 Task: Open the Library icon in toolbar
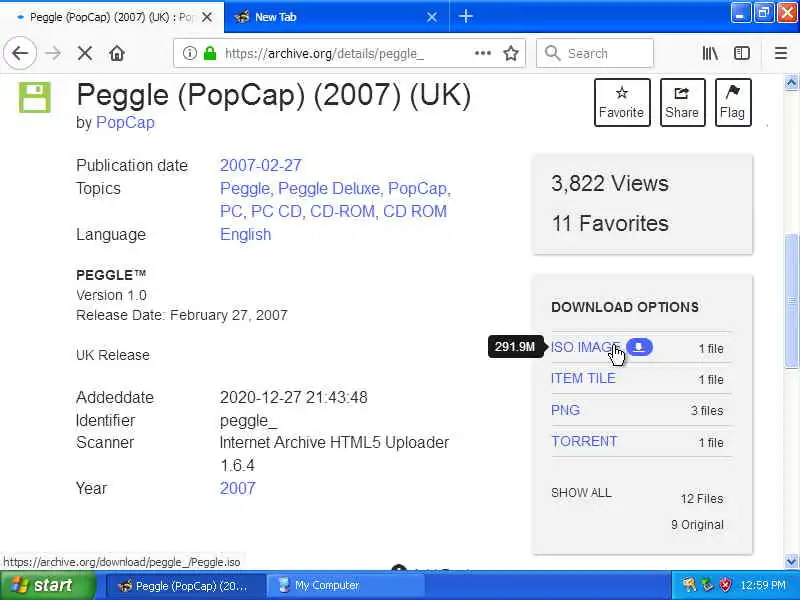[x=710, y=53]
